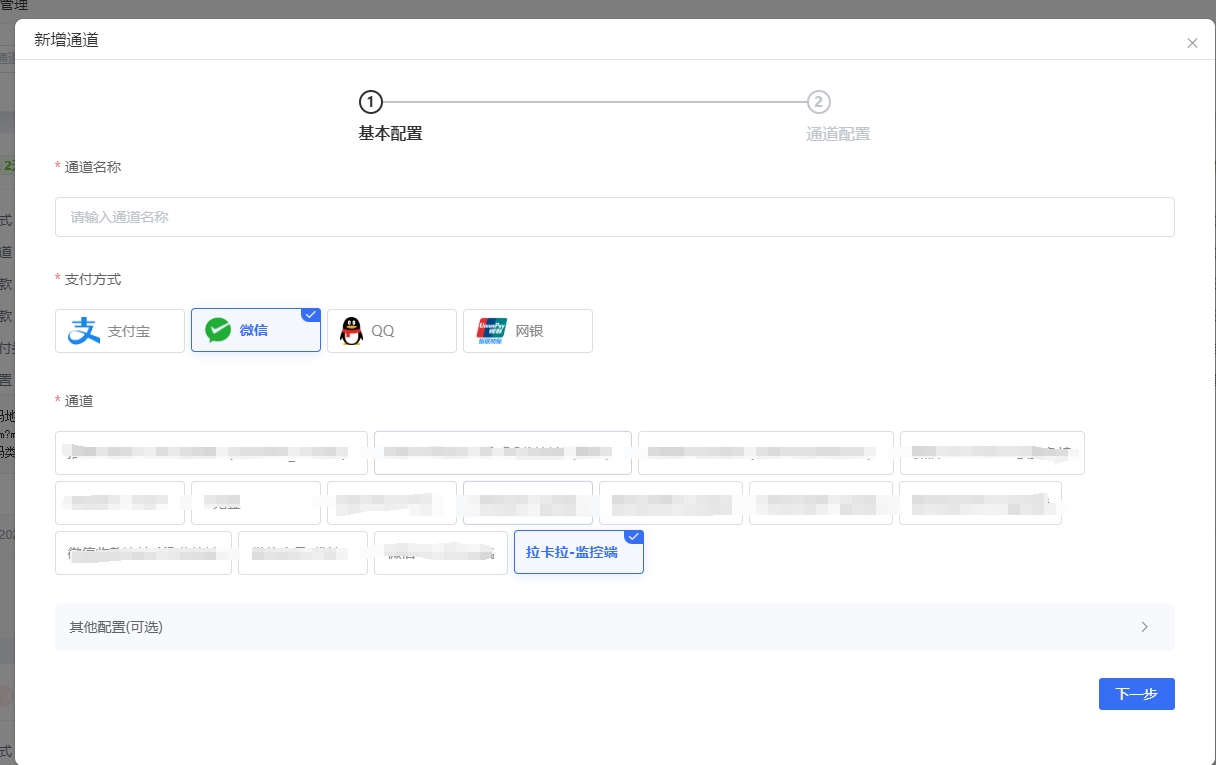Click the step 1 circle indicator

(x=370, y=102)
